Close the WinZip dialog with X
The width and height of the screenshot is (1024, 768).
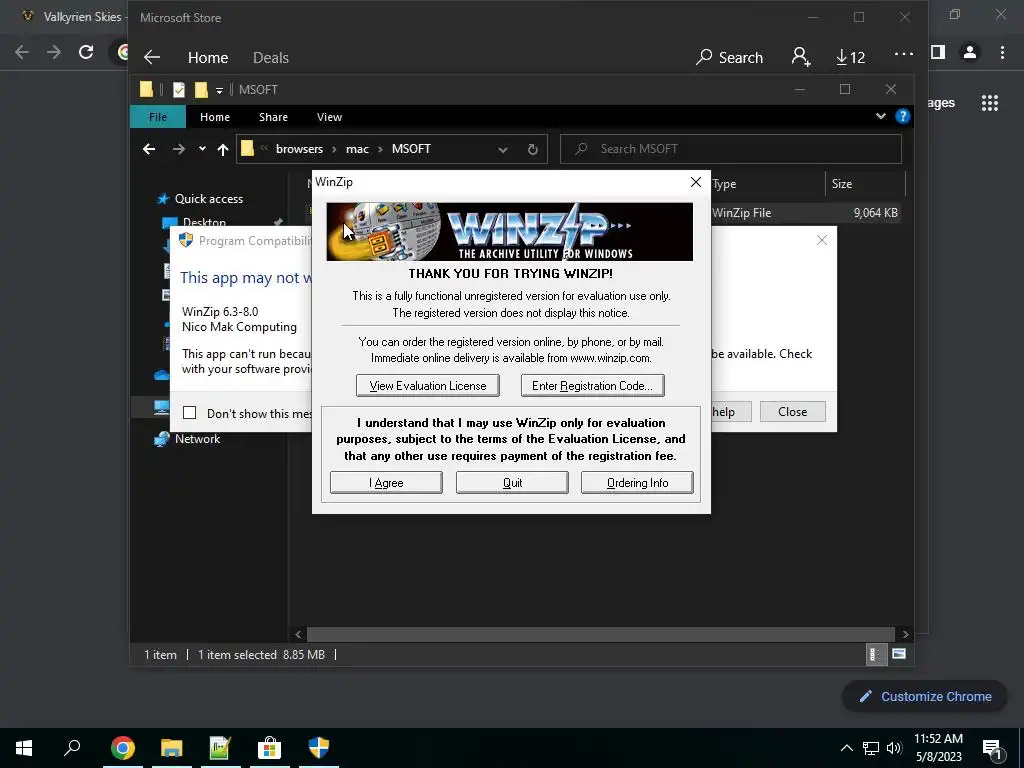696,182
